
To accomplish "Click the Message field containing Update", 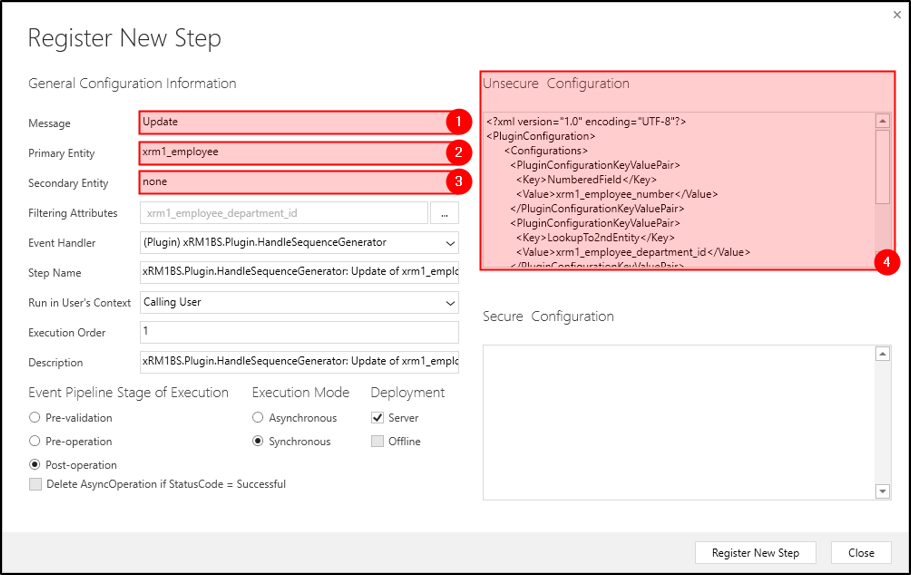I will click(290, 122).
